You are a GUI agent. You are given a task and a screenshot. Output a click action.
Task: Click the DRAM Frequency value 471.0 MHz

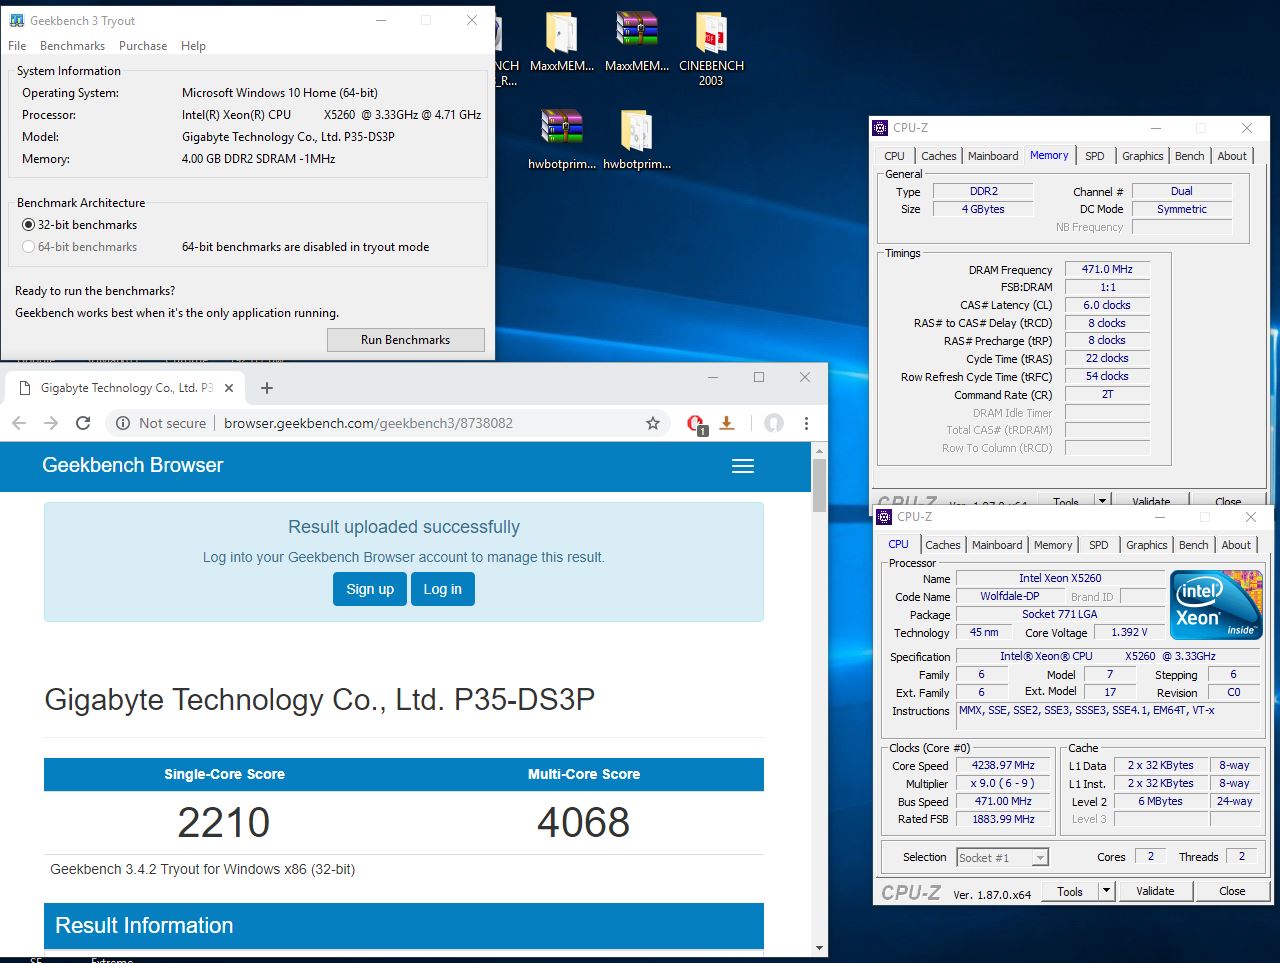[1107, 269]
